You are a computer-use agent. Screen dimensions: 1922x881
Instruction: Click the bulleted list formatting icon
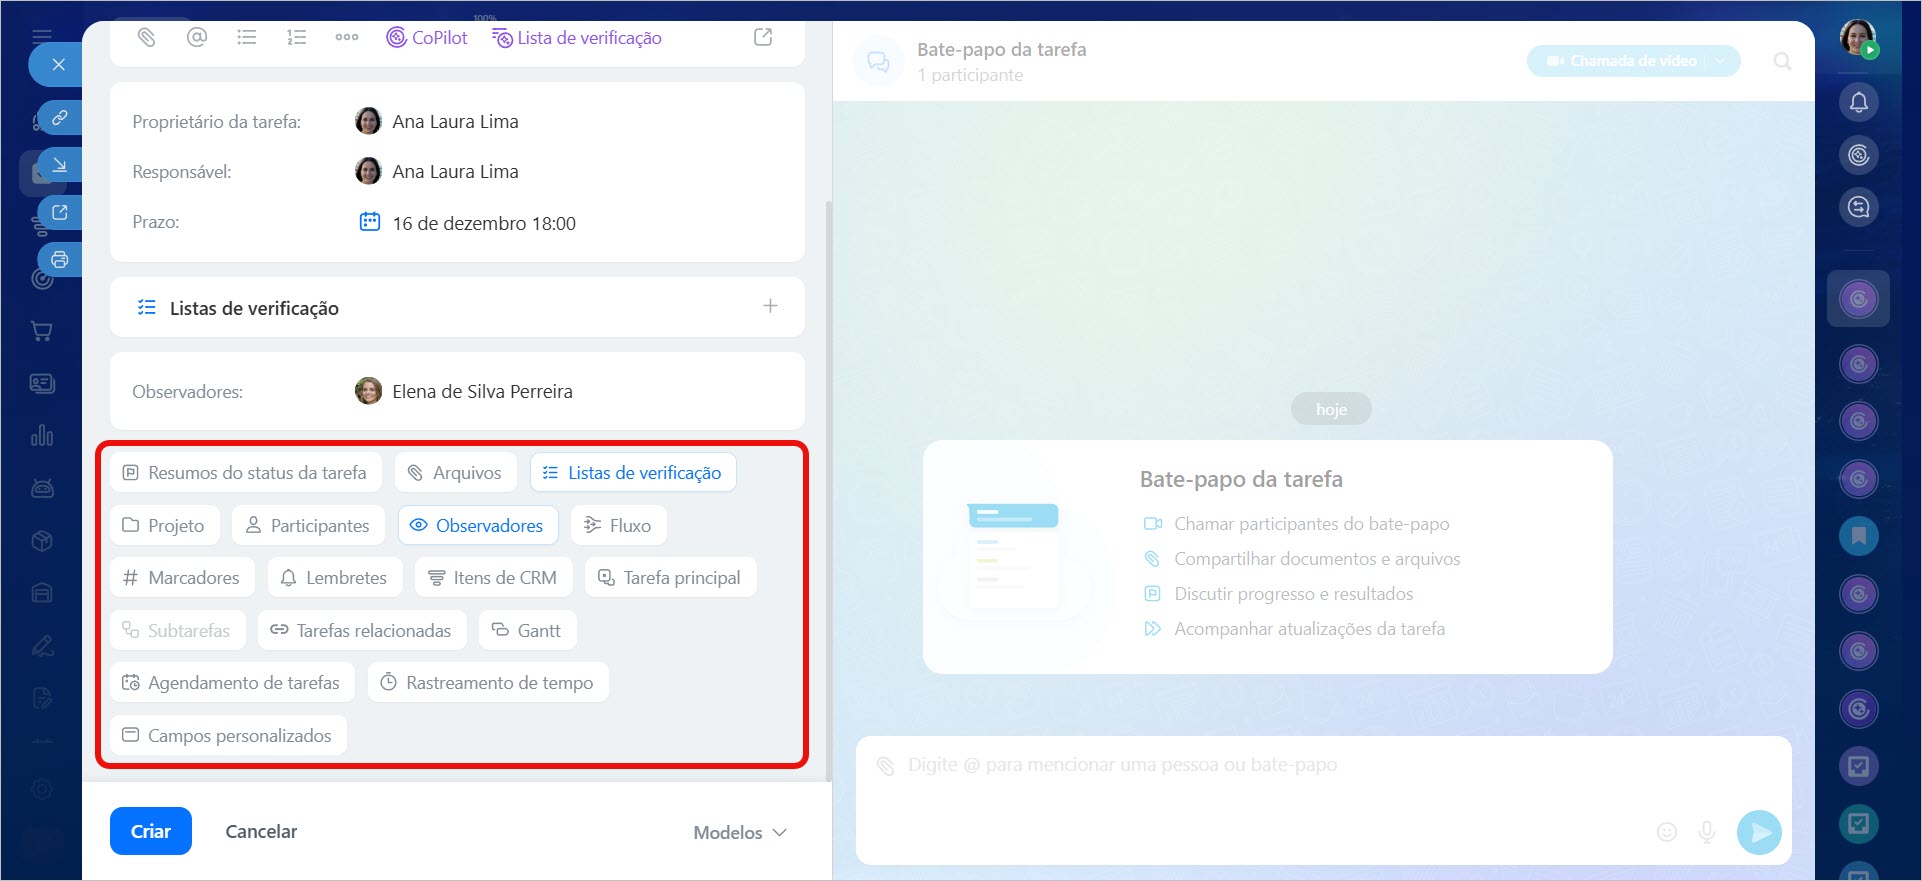pos(247,38)
